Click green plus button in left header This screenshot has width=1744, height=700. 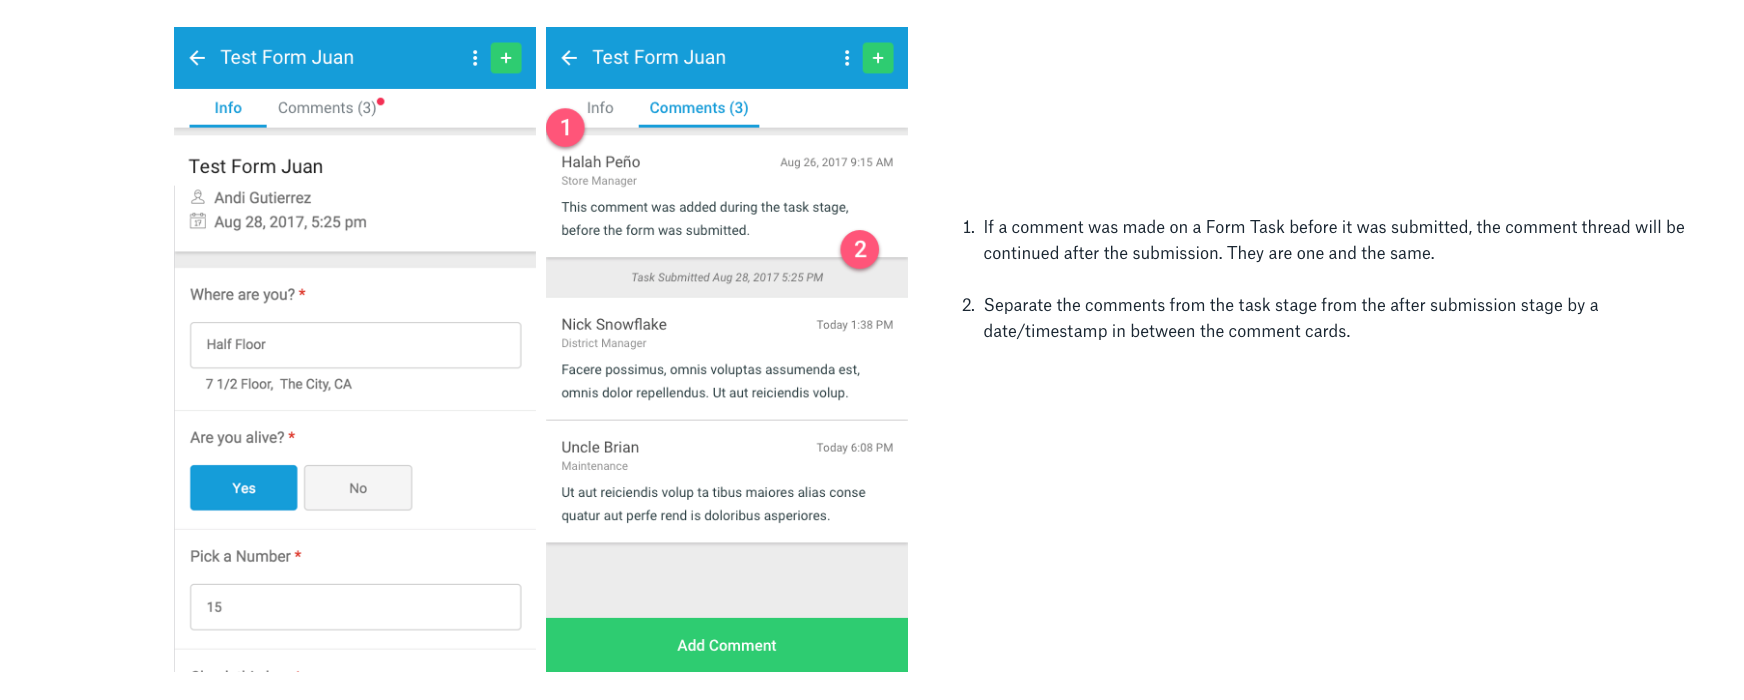pos(506,58)
